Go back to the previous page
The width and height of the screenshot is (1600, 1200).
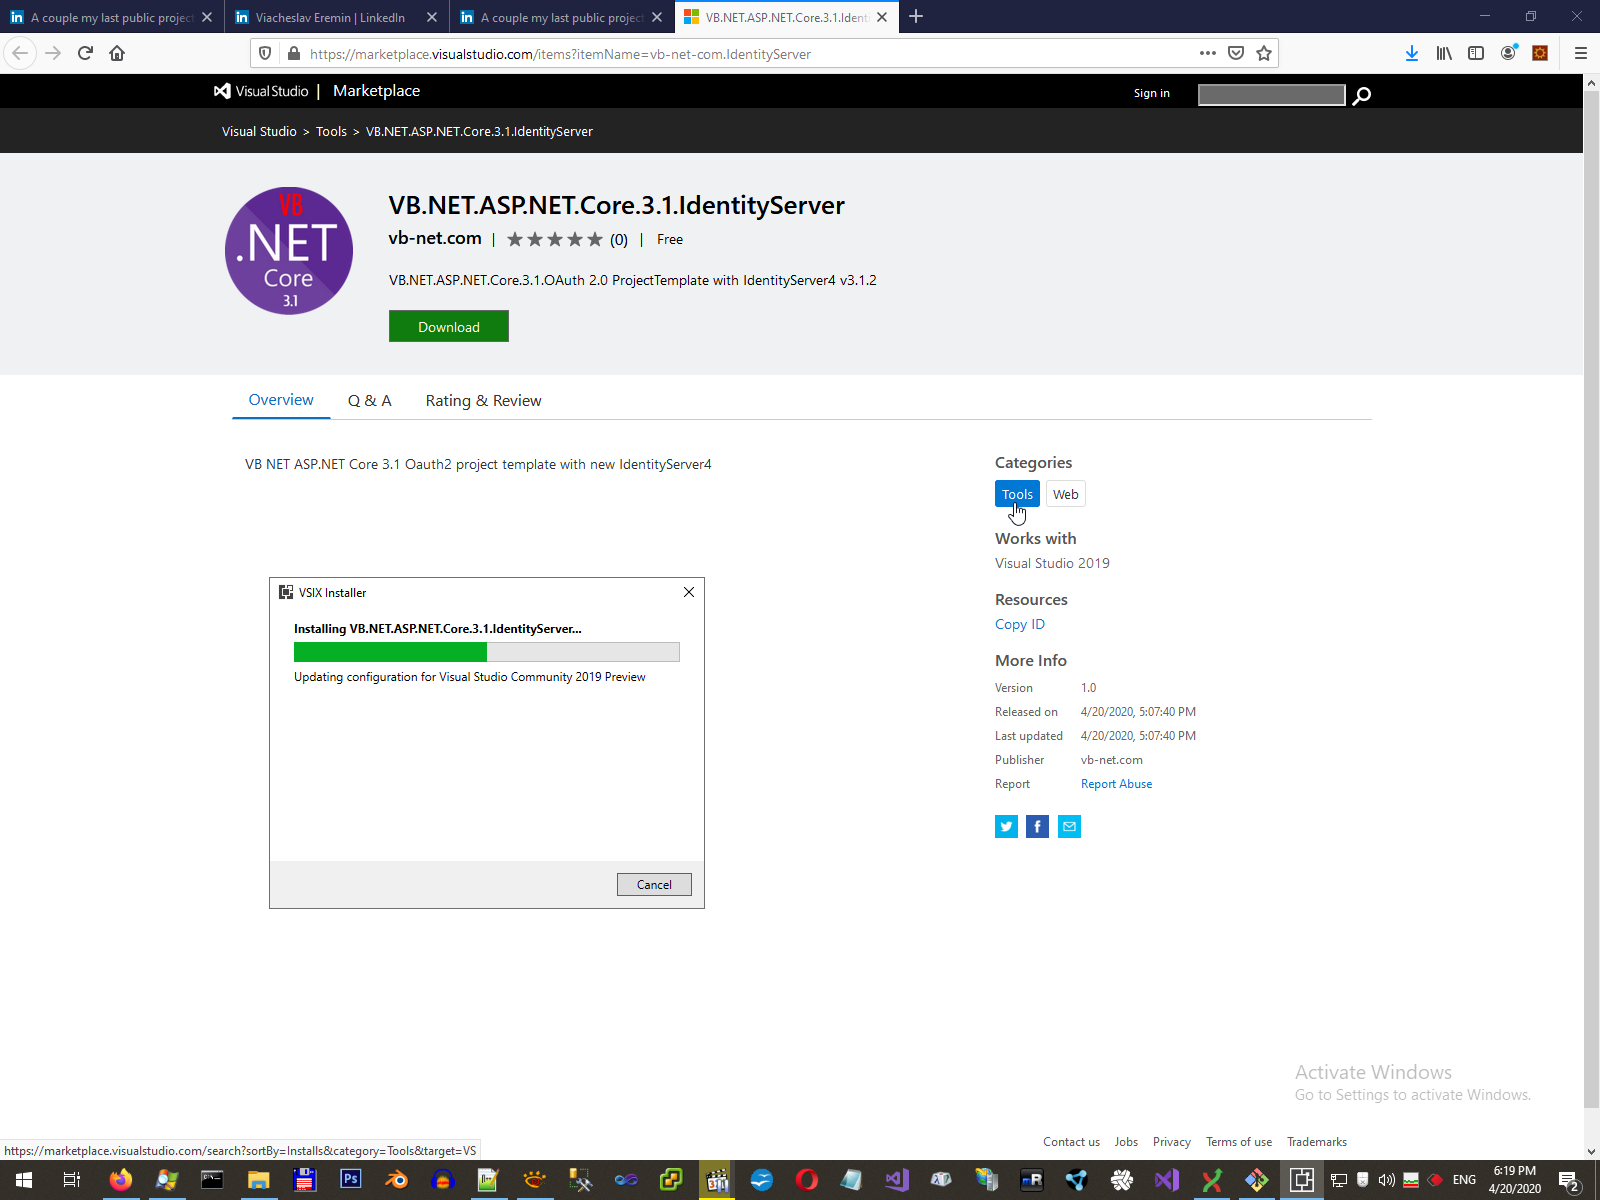[x=20, y=53]
